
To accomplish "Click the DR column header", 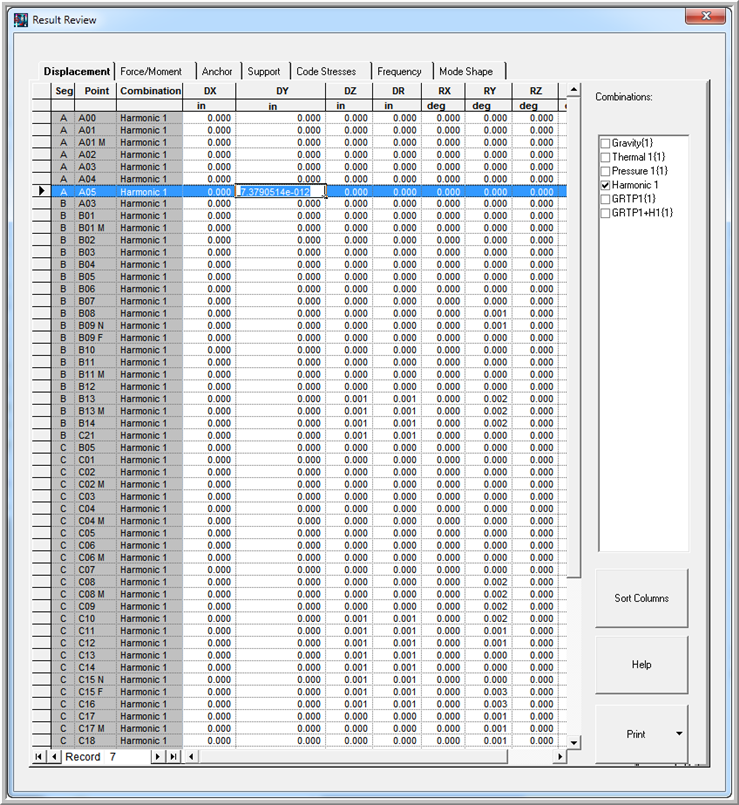I will [x=398, y=91].
